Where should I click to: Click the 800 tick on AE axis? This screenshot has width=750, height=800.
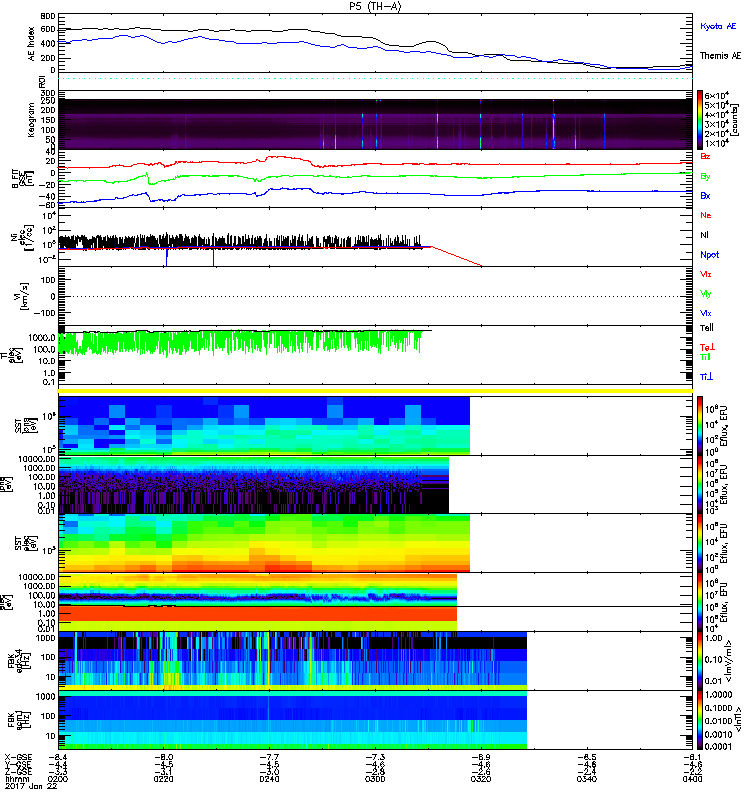[x=48, y=16]
